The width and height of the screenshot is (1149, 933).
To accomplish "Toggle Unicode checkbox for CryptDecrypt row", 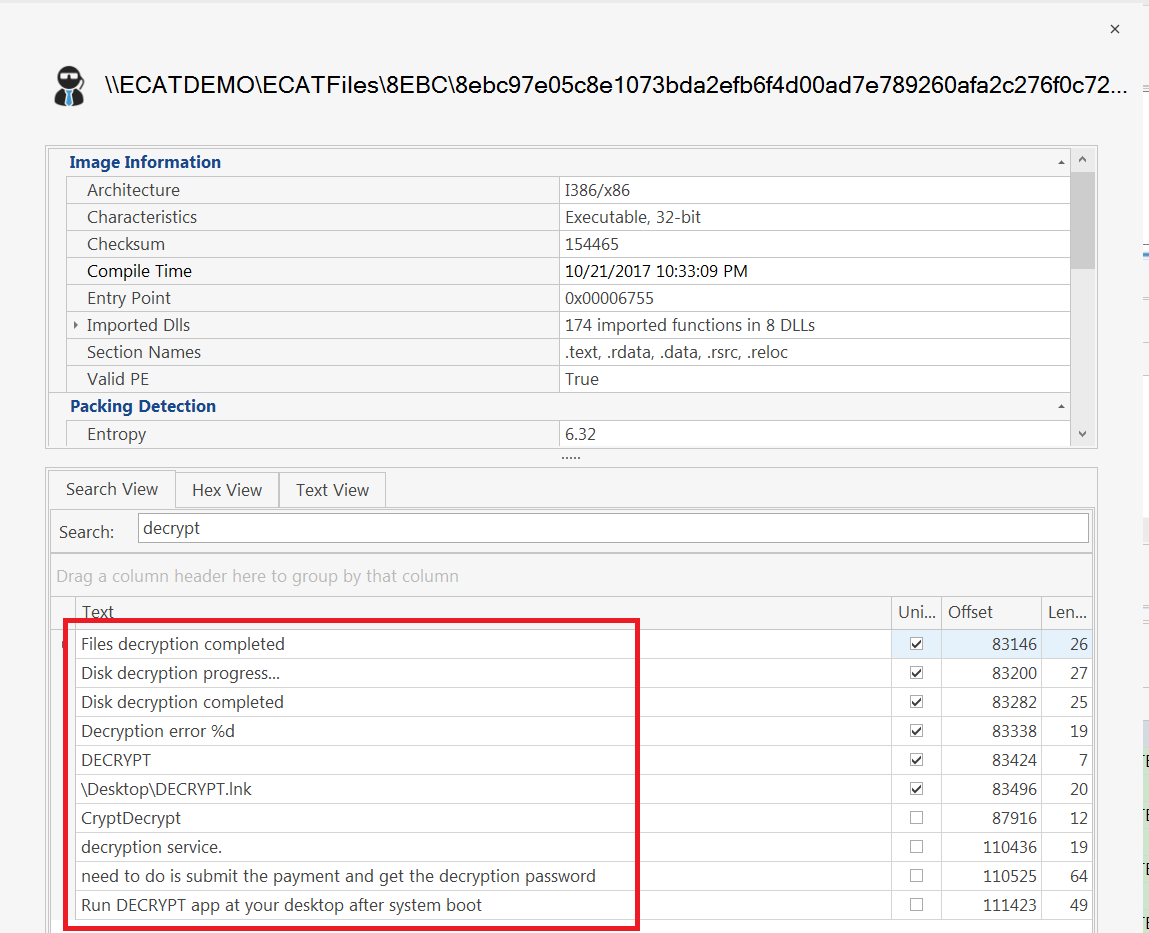I will tap(916, 818).
